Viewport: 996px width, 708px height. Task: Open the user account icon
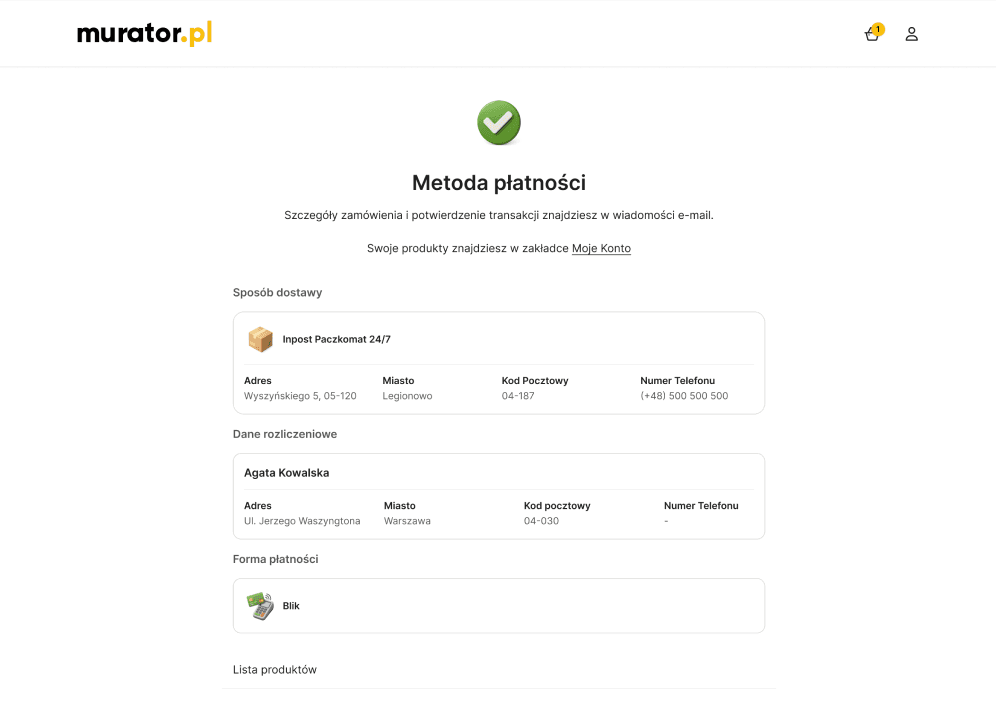(x=911, y=34)
